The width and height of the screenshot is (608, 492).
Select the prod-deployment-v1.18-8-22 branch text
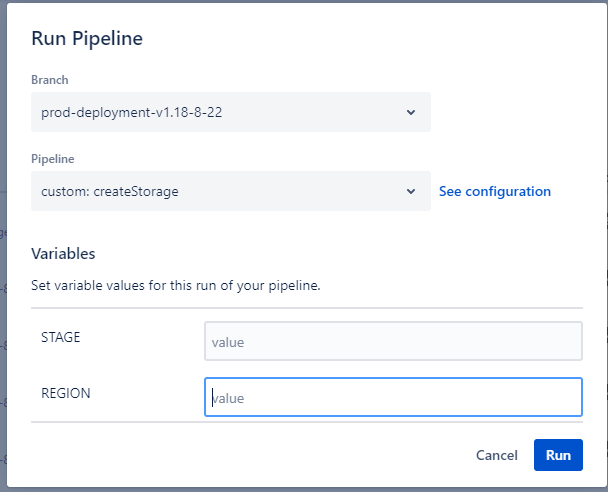tap(131, 112)
